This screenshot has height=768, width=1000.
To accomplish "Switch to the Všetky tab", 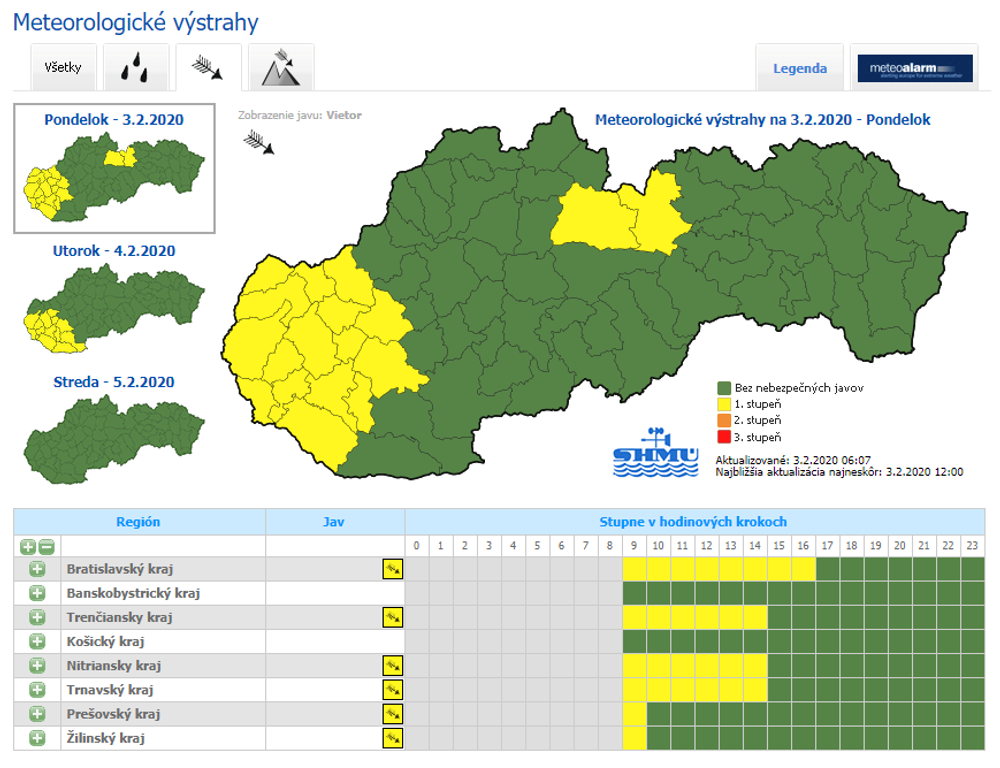I will 63,69.
